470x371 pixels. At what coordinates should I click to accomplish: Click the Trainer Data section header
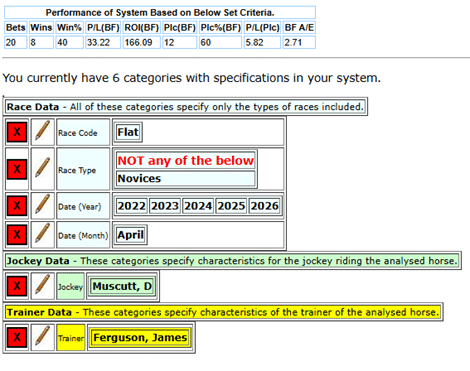click(x=223, y=312)
